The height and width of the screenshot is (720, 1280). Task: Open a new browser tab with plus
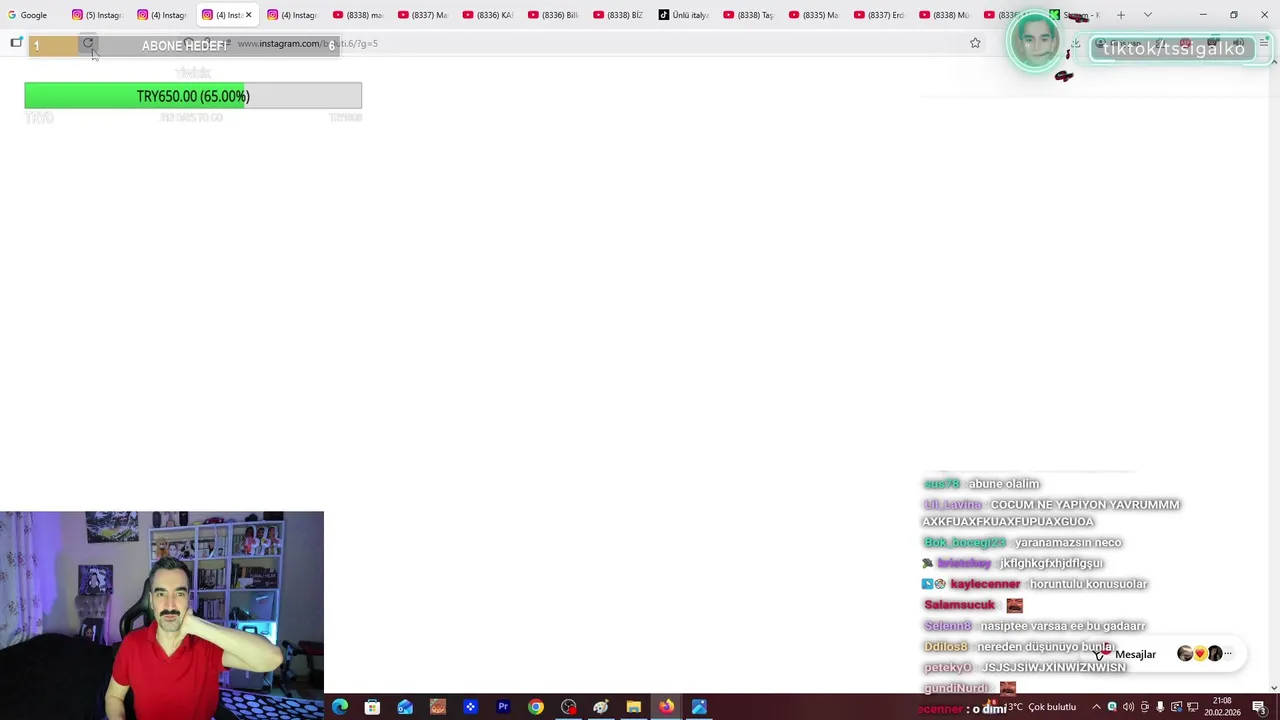[x=1121, y=15]
